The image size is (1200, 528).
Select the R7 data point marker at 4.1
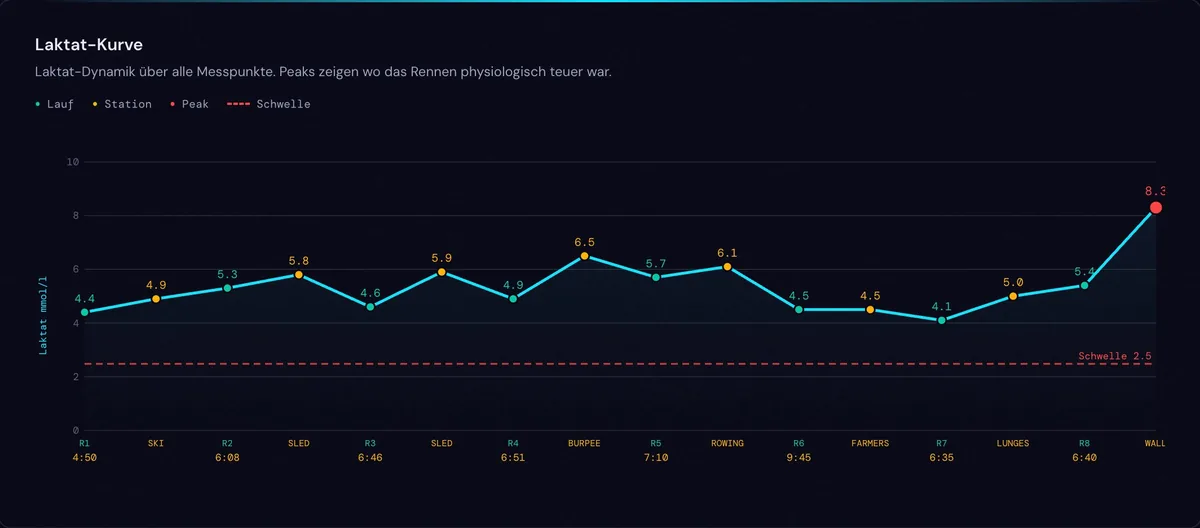(x=941, y=320)
